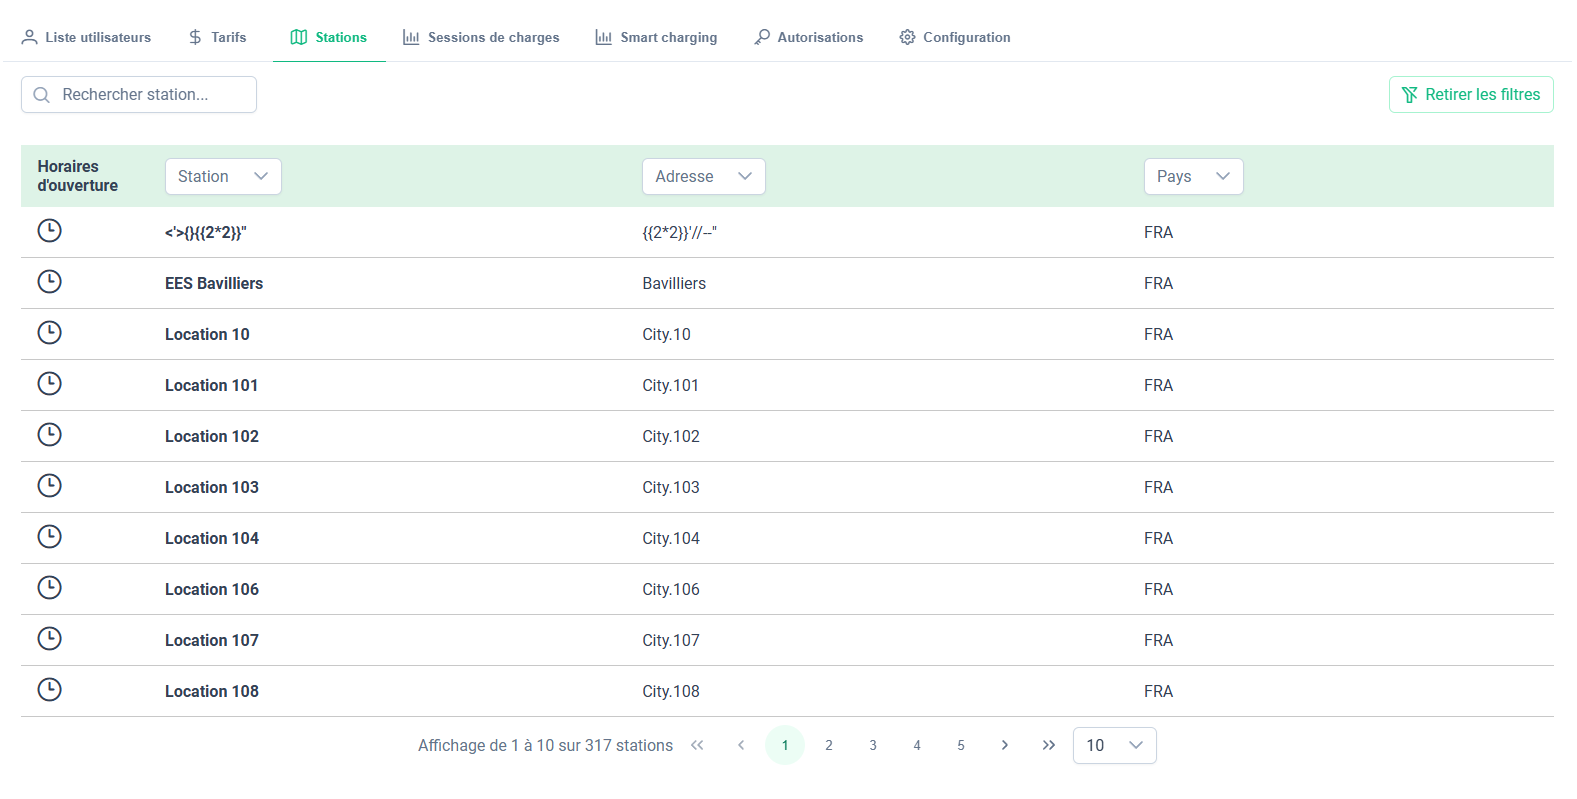Image resolution: width=1577 pixels, height=799 pixels.
Task: Go to next page using right chevron
Action: click(1004, 745)
